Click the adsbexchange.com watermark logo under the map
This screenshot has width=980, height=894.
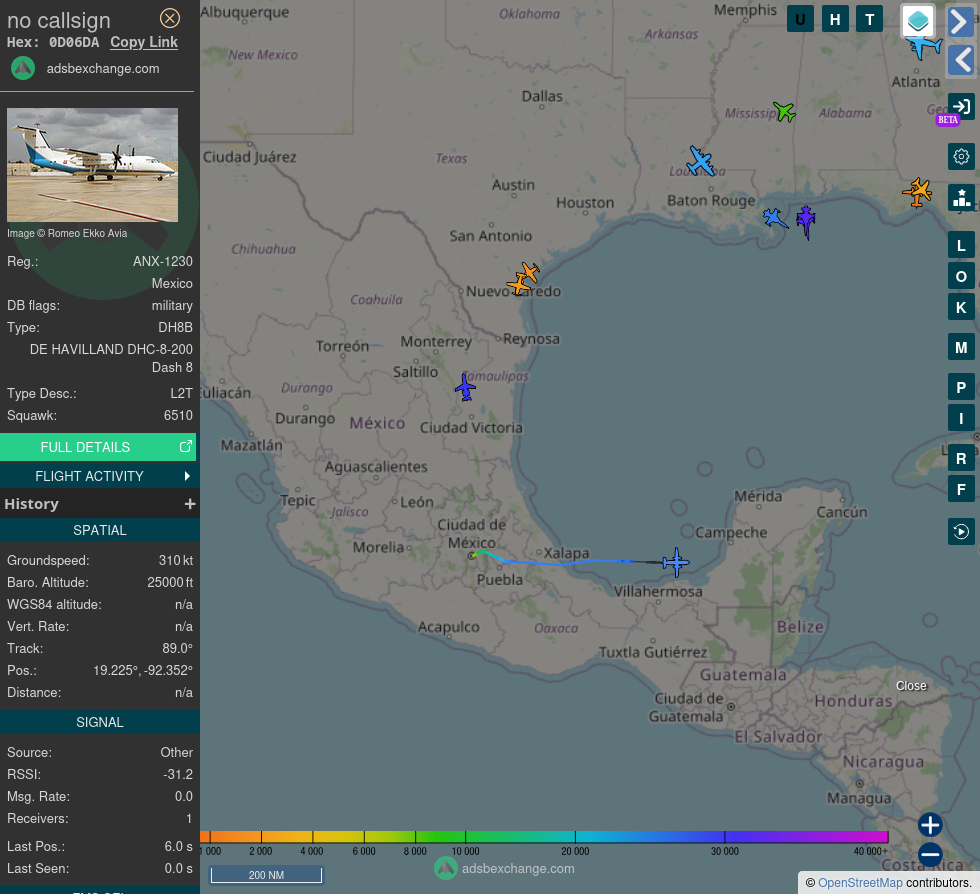[x=446, y=868]
